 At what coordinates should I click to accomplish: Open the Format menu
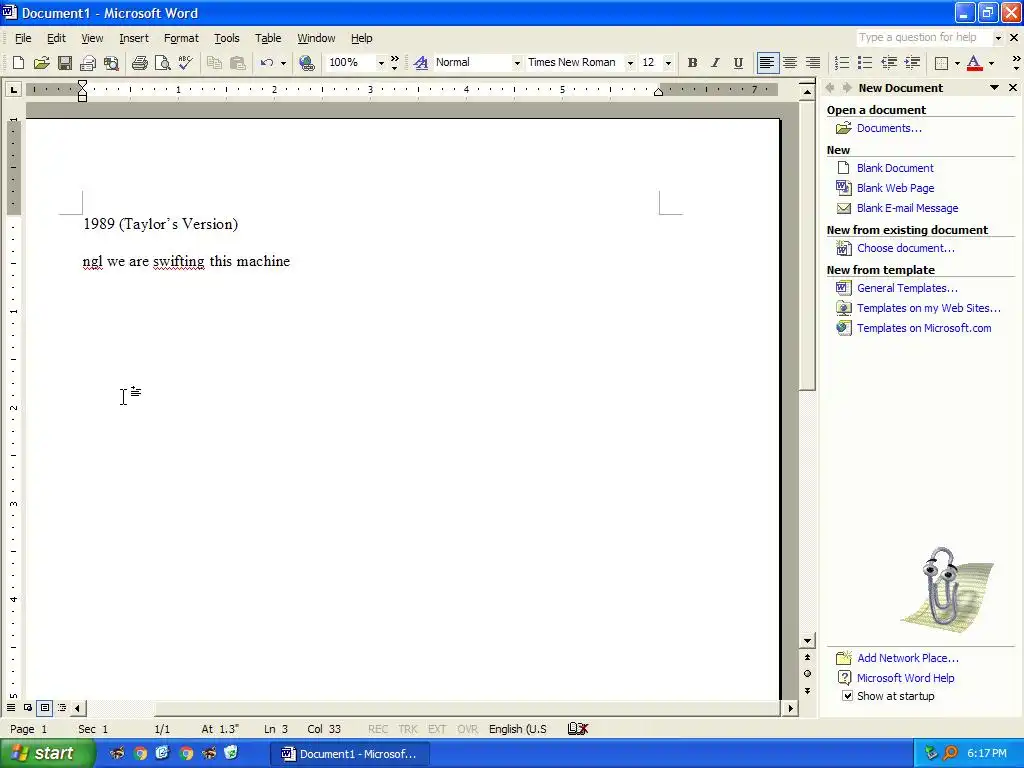181,39
